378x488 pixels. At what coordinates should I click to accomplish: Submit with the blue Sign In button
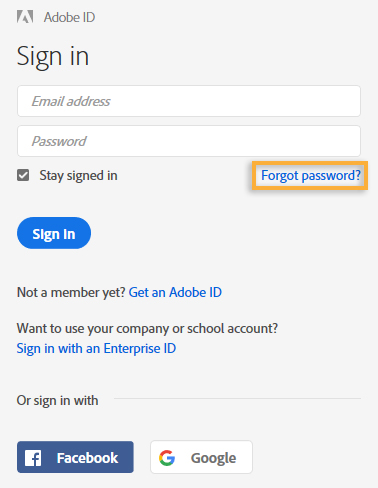tap(54, 233)
